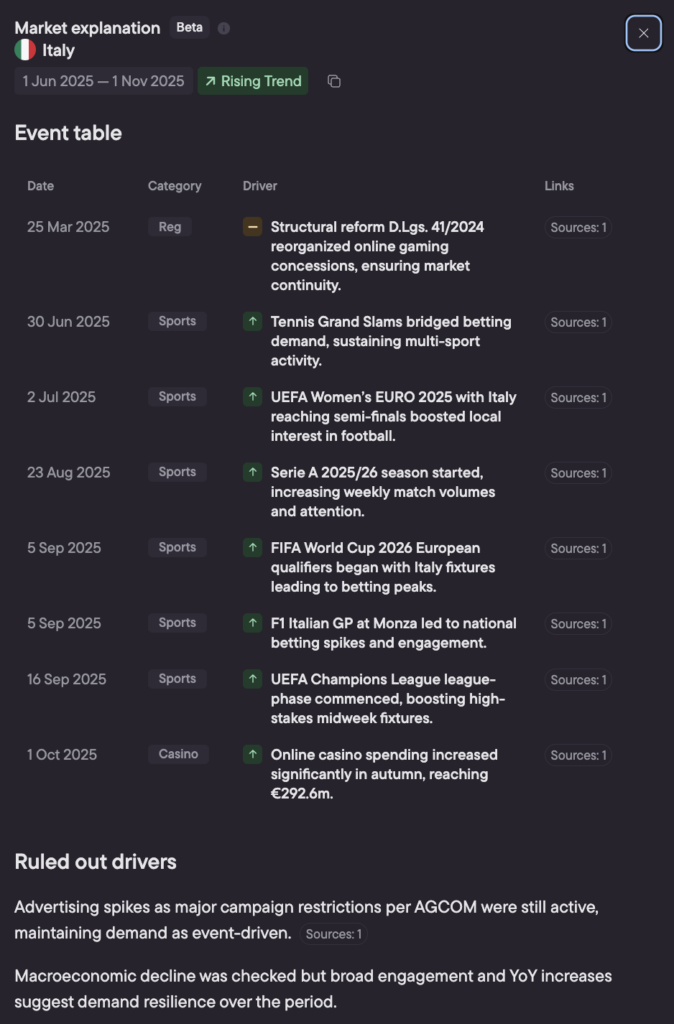
Task: Copy the market explanation via copy icon
Action: click(x=334, y=81)
